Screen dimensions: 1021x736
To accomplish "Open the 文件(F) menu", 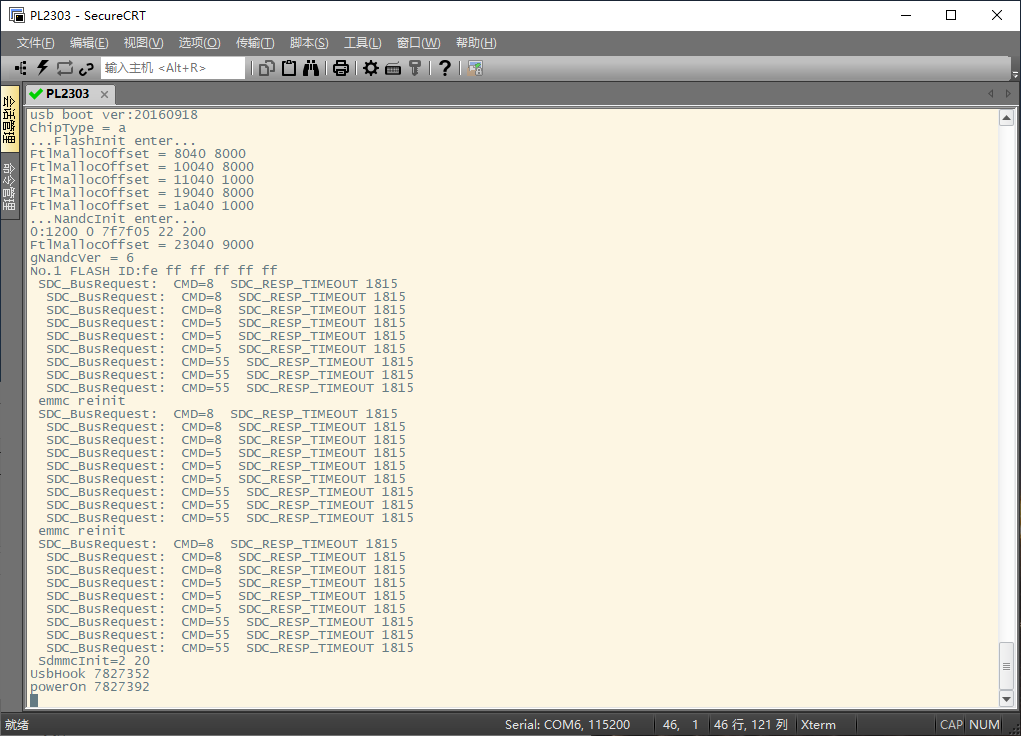I will pos(35,43).
